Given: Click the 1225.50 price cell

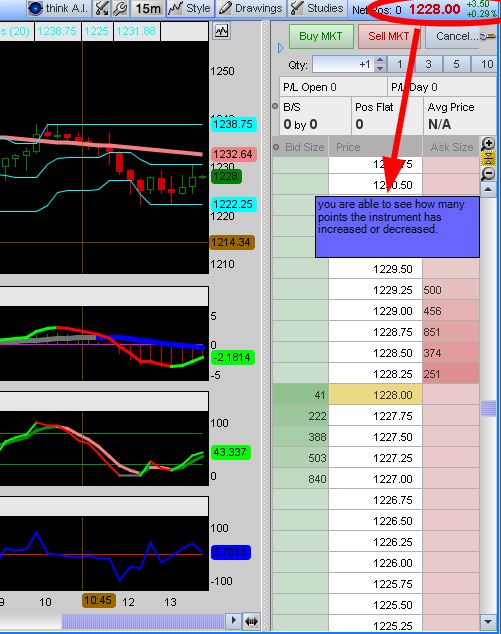Looking at the screenshot, I should (375, 605).
